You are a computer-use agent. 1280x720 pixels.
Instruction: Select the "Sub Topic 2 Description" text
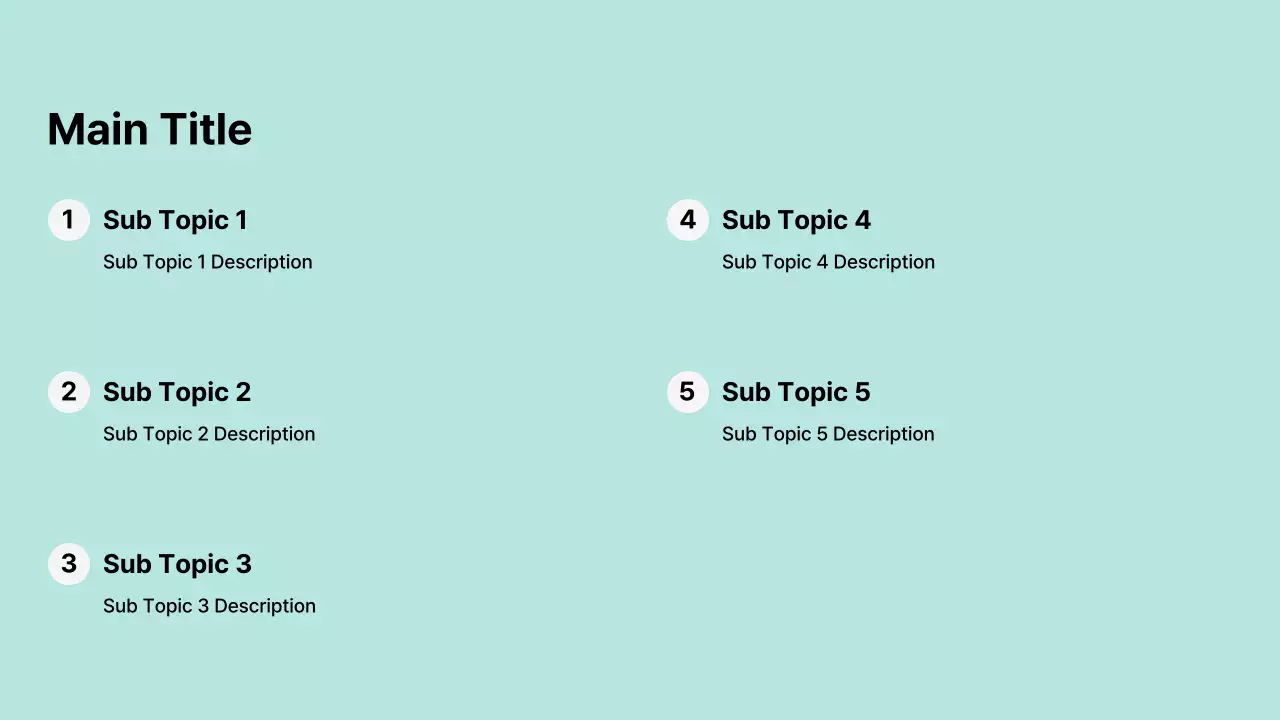pos(209,434)
